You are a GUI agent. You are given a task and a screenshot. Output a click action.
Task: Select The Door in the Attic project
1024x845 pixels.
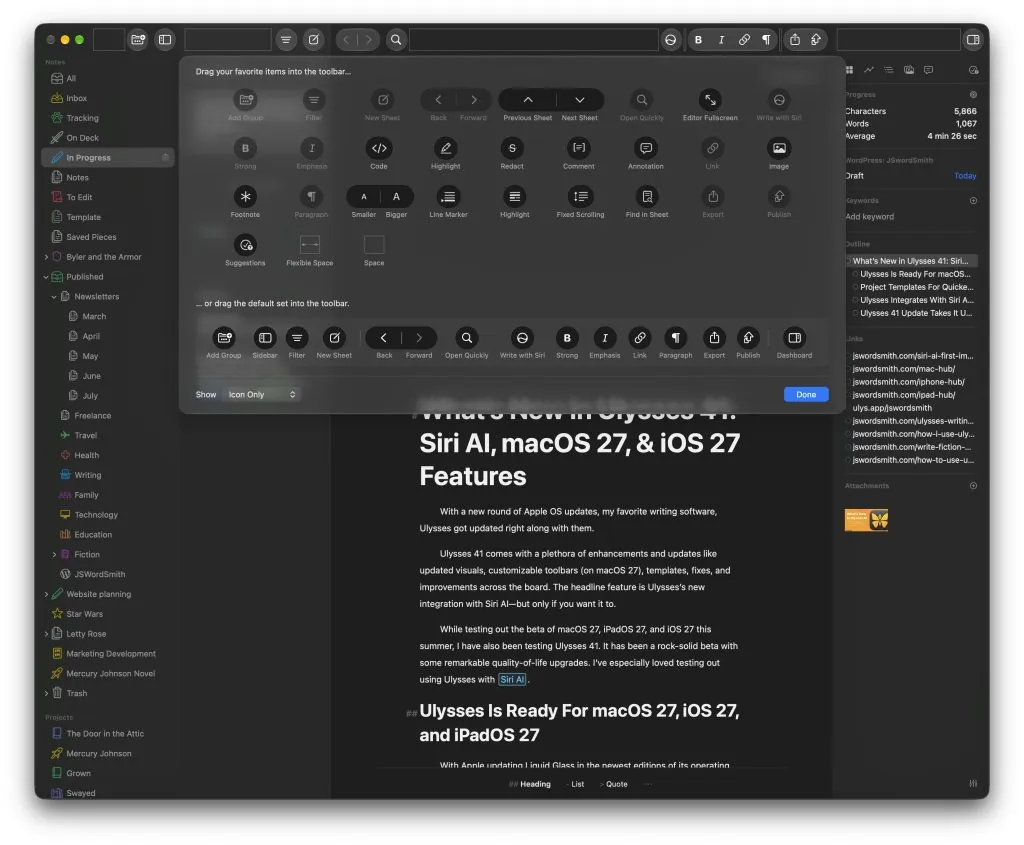click(108, 733)
